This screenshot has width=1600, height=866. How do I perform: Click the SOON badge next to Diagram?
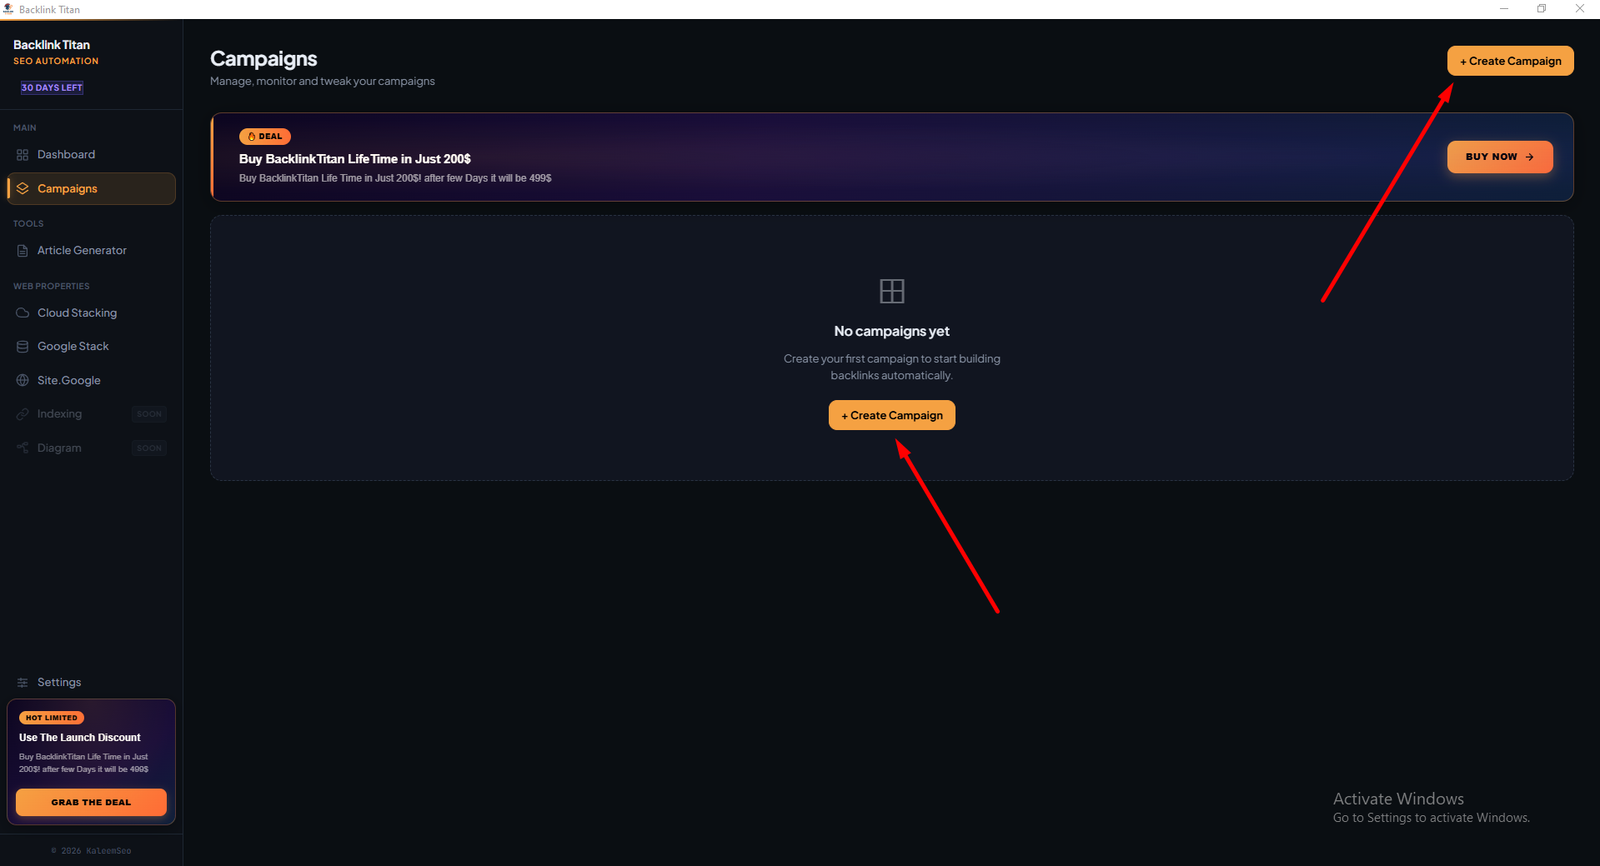click(x=149, y=448)
